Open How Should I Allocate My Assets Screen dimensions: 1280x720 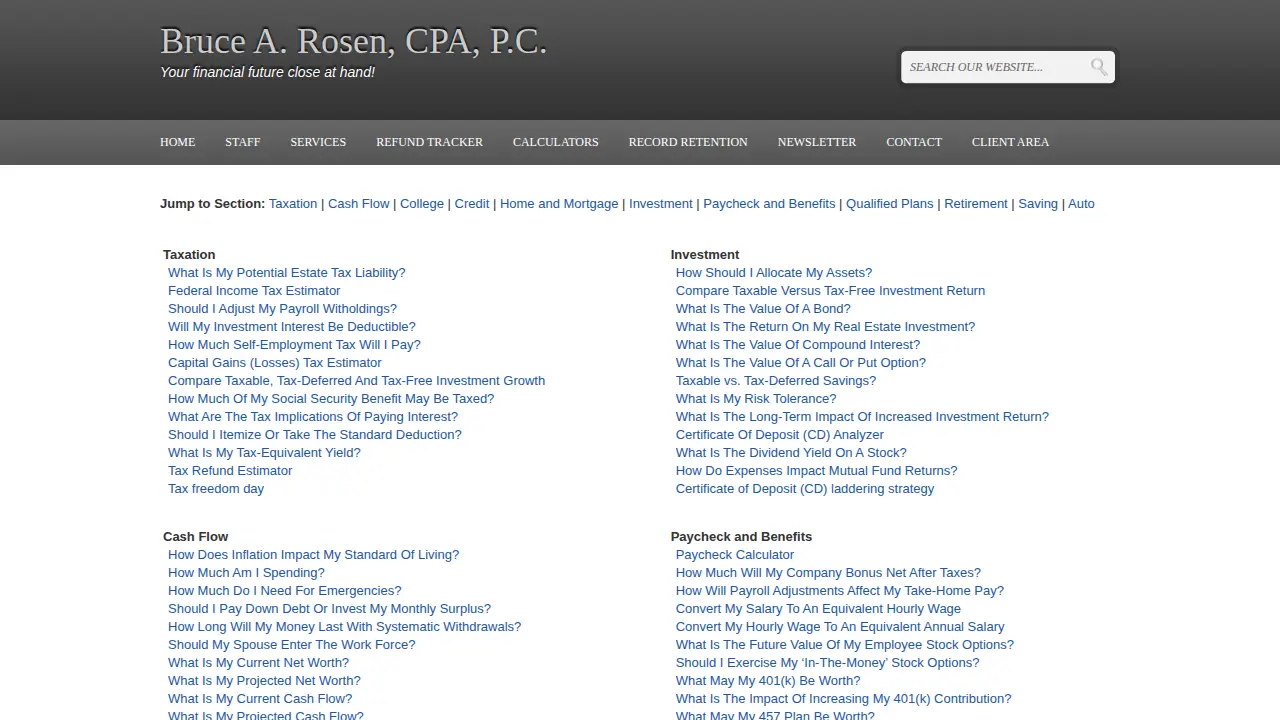tap(774, 273)
